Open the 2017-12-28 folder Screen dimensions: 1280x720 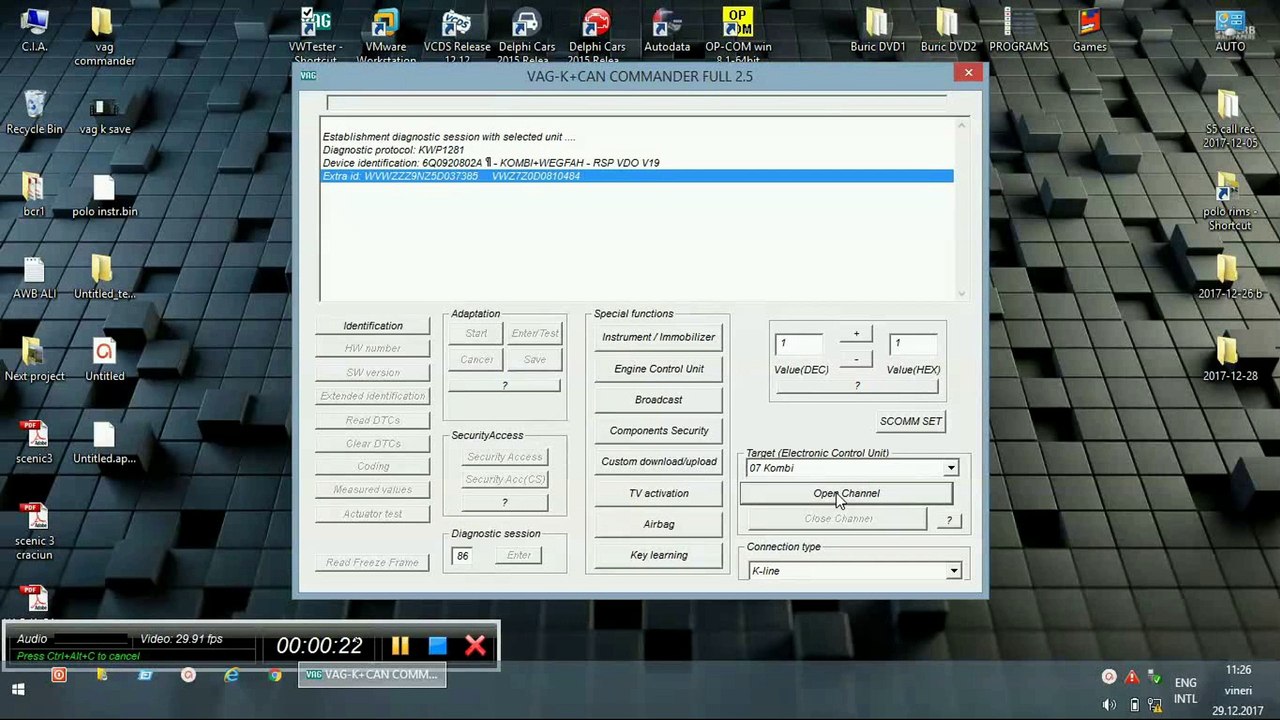pos(1229,360)
